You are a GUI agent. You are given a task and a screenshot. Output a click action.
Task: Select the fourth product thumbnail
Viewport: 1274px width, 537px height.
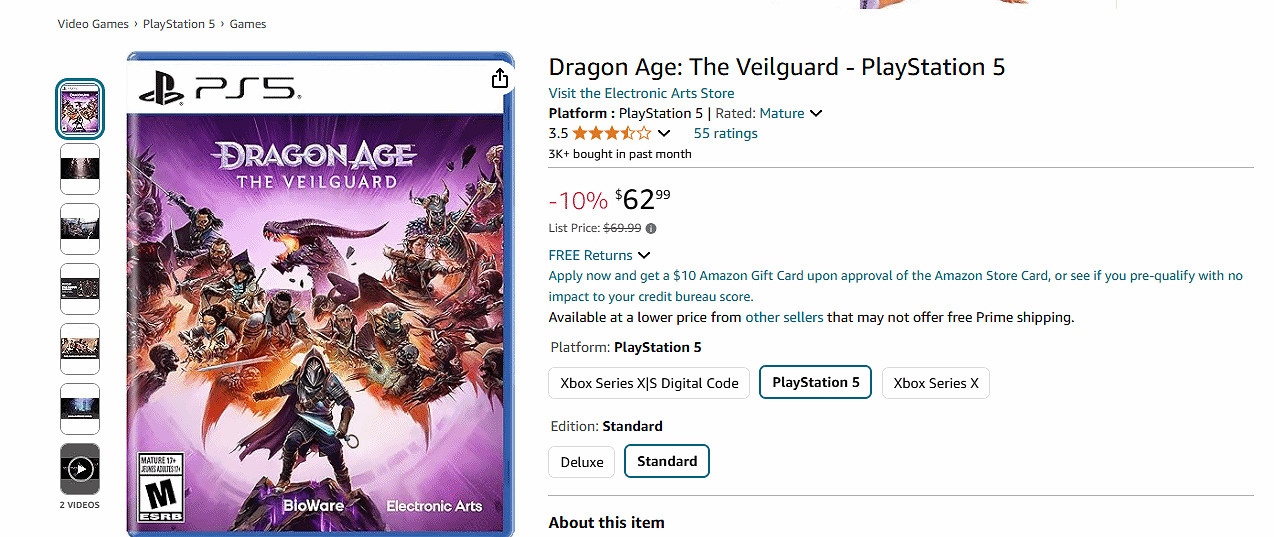pyautogui.click(x=80, y=289)
